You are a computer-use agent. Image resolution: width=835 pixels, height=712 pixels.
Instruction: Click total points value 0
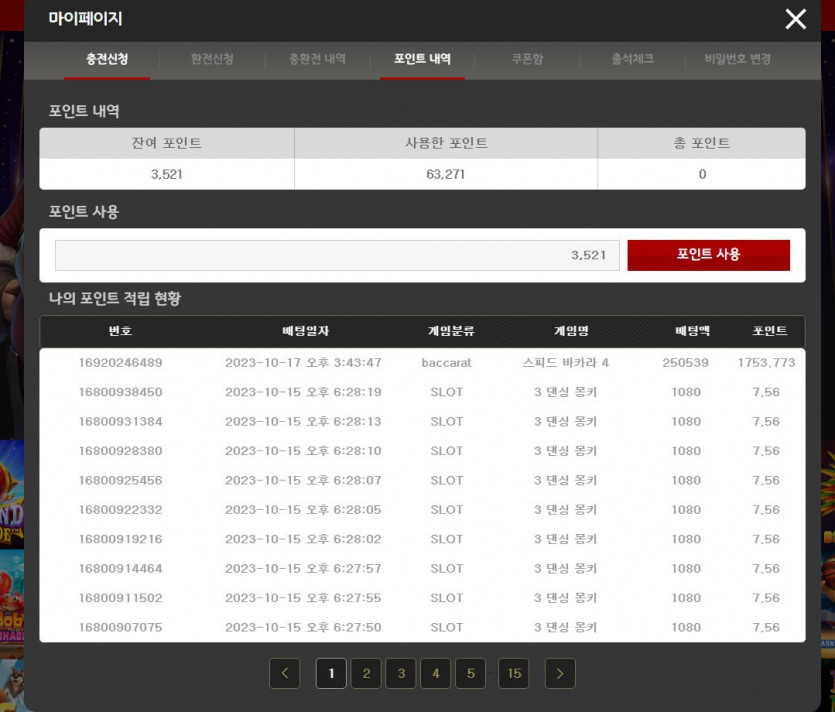pyautogui.click(x=702, y=174)
